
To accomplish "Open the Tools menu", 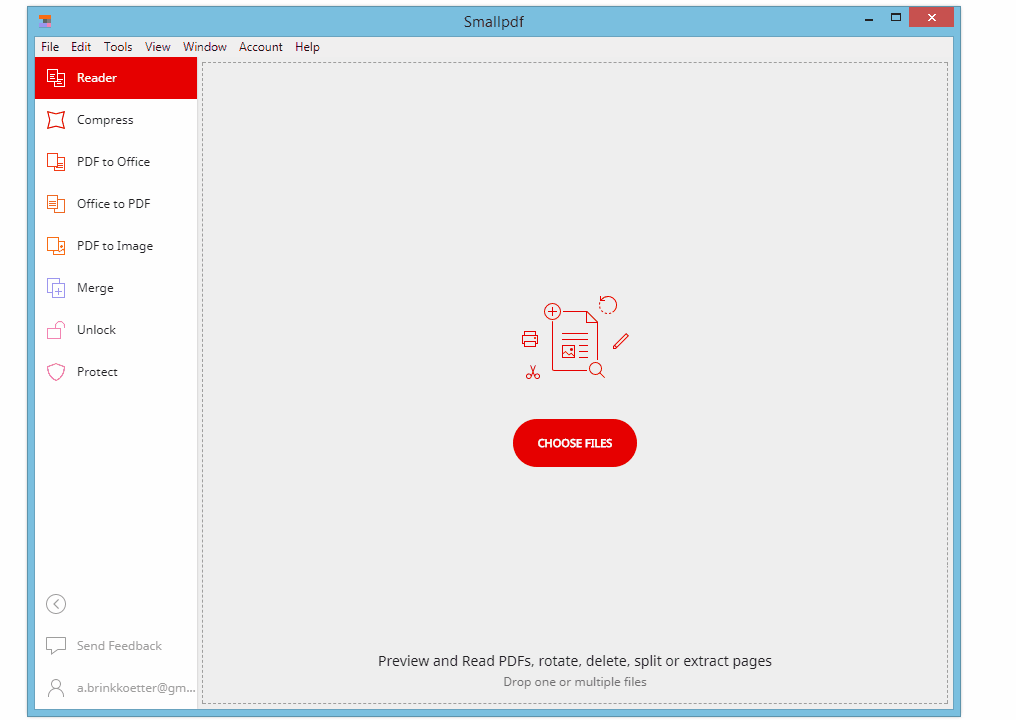I will coord(118,47).
